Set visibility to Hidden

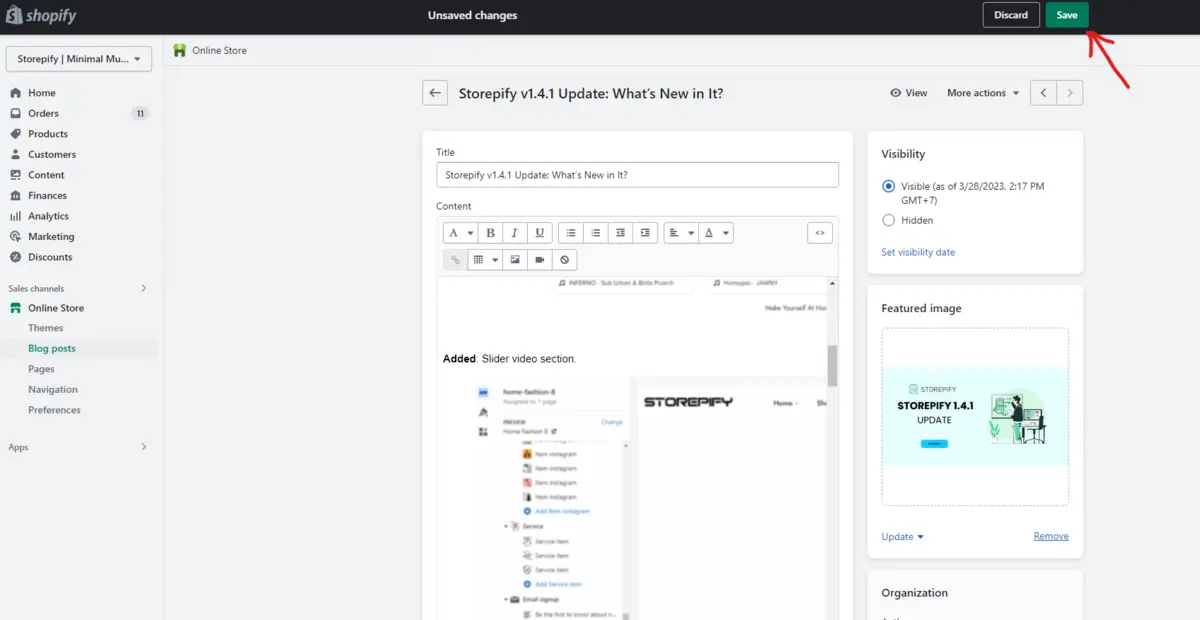pyautogui.click(x=889, y=220)
